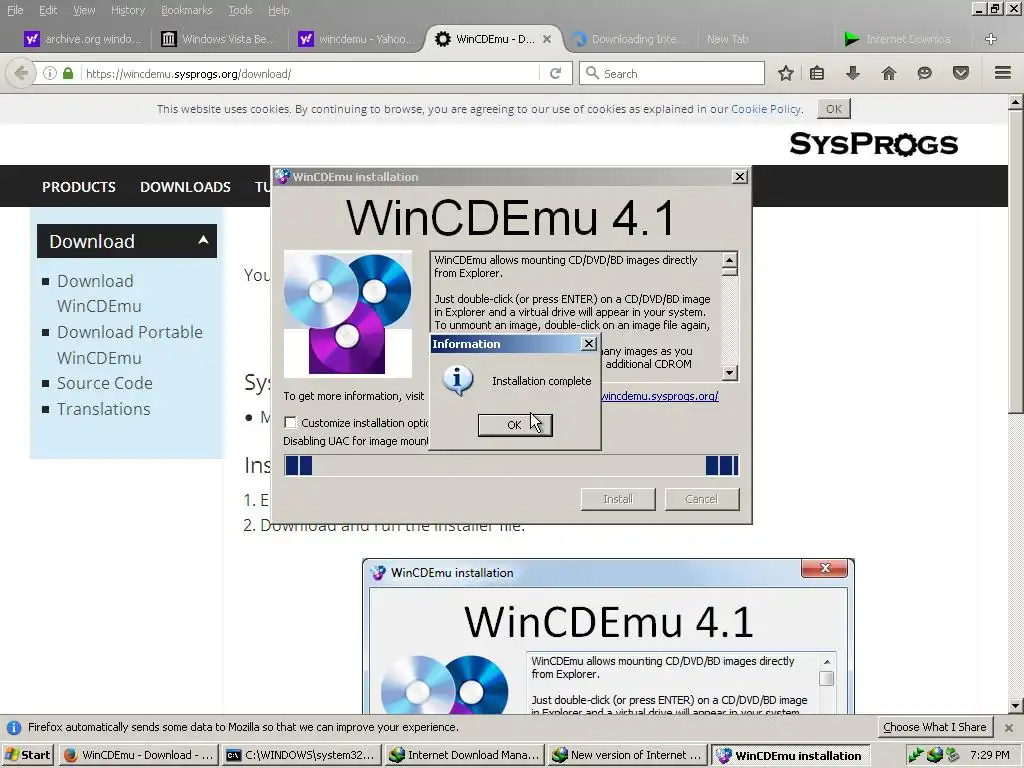
Task: Click the green padlock security icon
Action: coord(68,73)
